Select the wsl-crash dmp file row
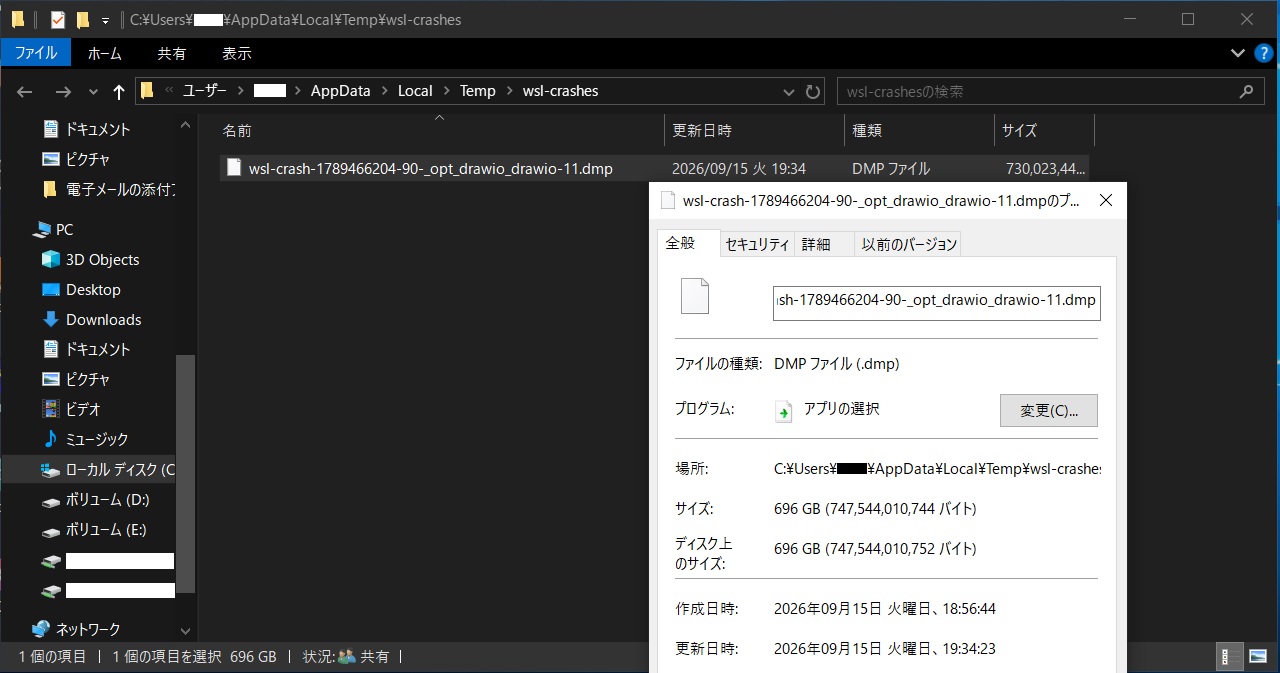Image resolution: width=1280 pixels, height=673 pixels. point(654,168)
